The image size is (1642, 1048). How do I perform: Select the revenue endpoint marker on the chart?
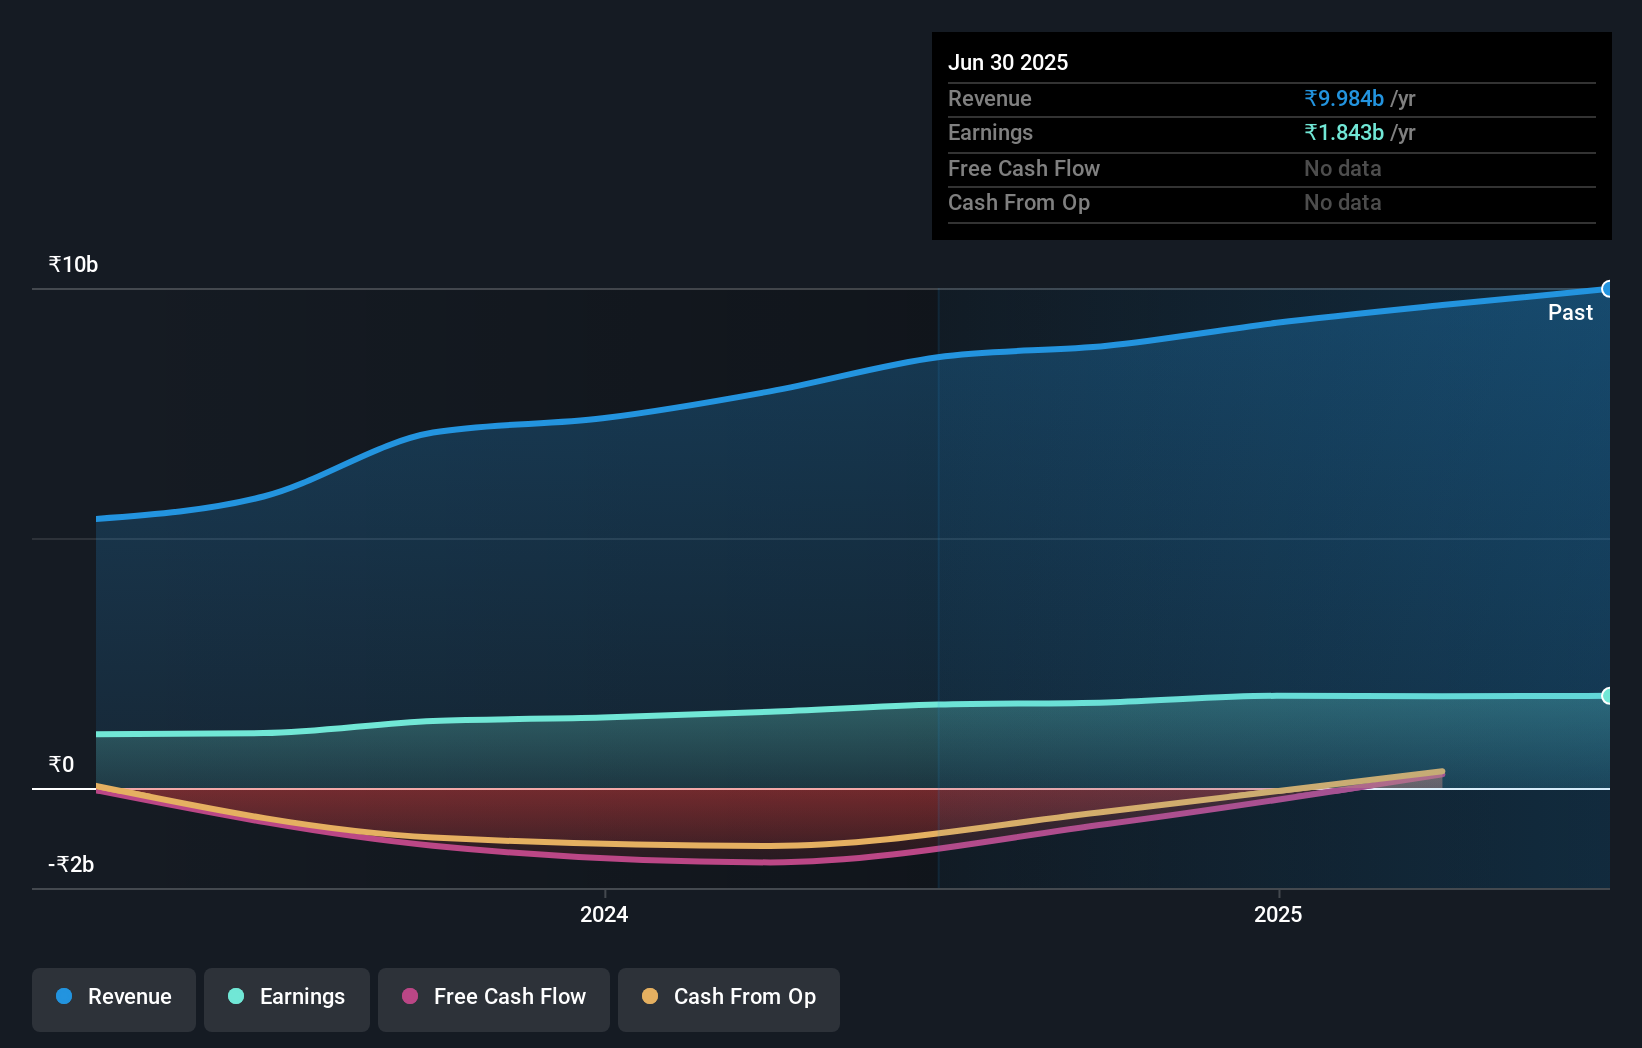pyautogui.click(x=1608, y=288)
